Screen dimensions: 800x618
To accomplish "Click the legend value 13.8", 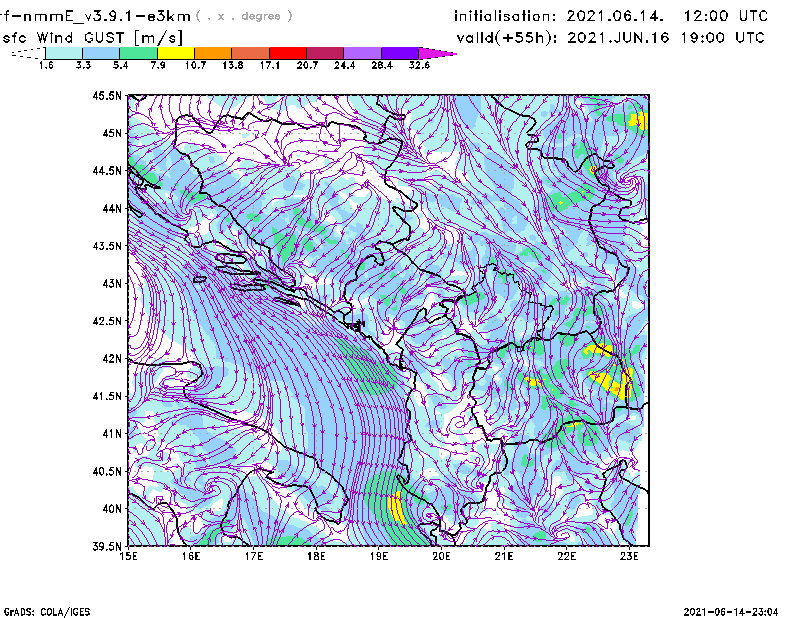I will pyautogui.click(x=233, y=65).
